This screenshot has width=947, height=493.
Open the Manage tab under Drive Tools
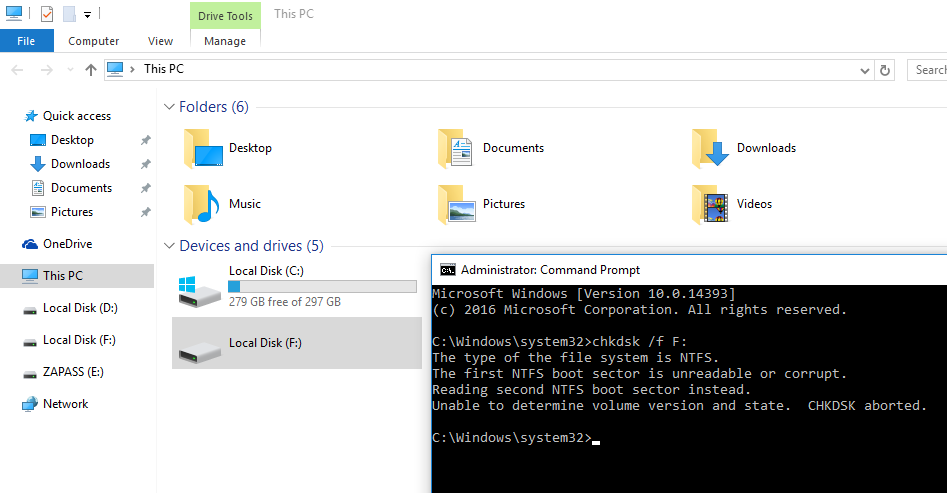224,41
